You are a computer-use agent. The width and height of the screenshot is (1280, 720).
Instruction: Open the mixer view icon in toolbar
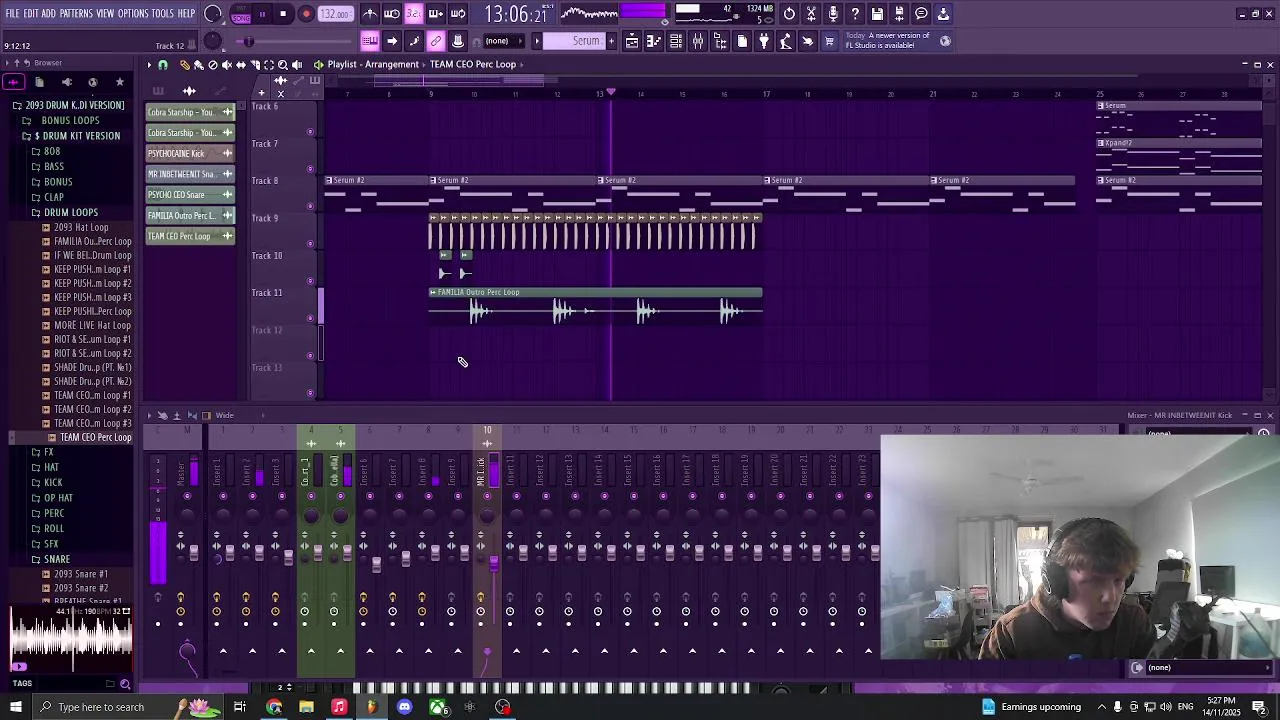[x=698, y=41]
